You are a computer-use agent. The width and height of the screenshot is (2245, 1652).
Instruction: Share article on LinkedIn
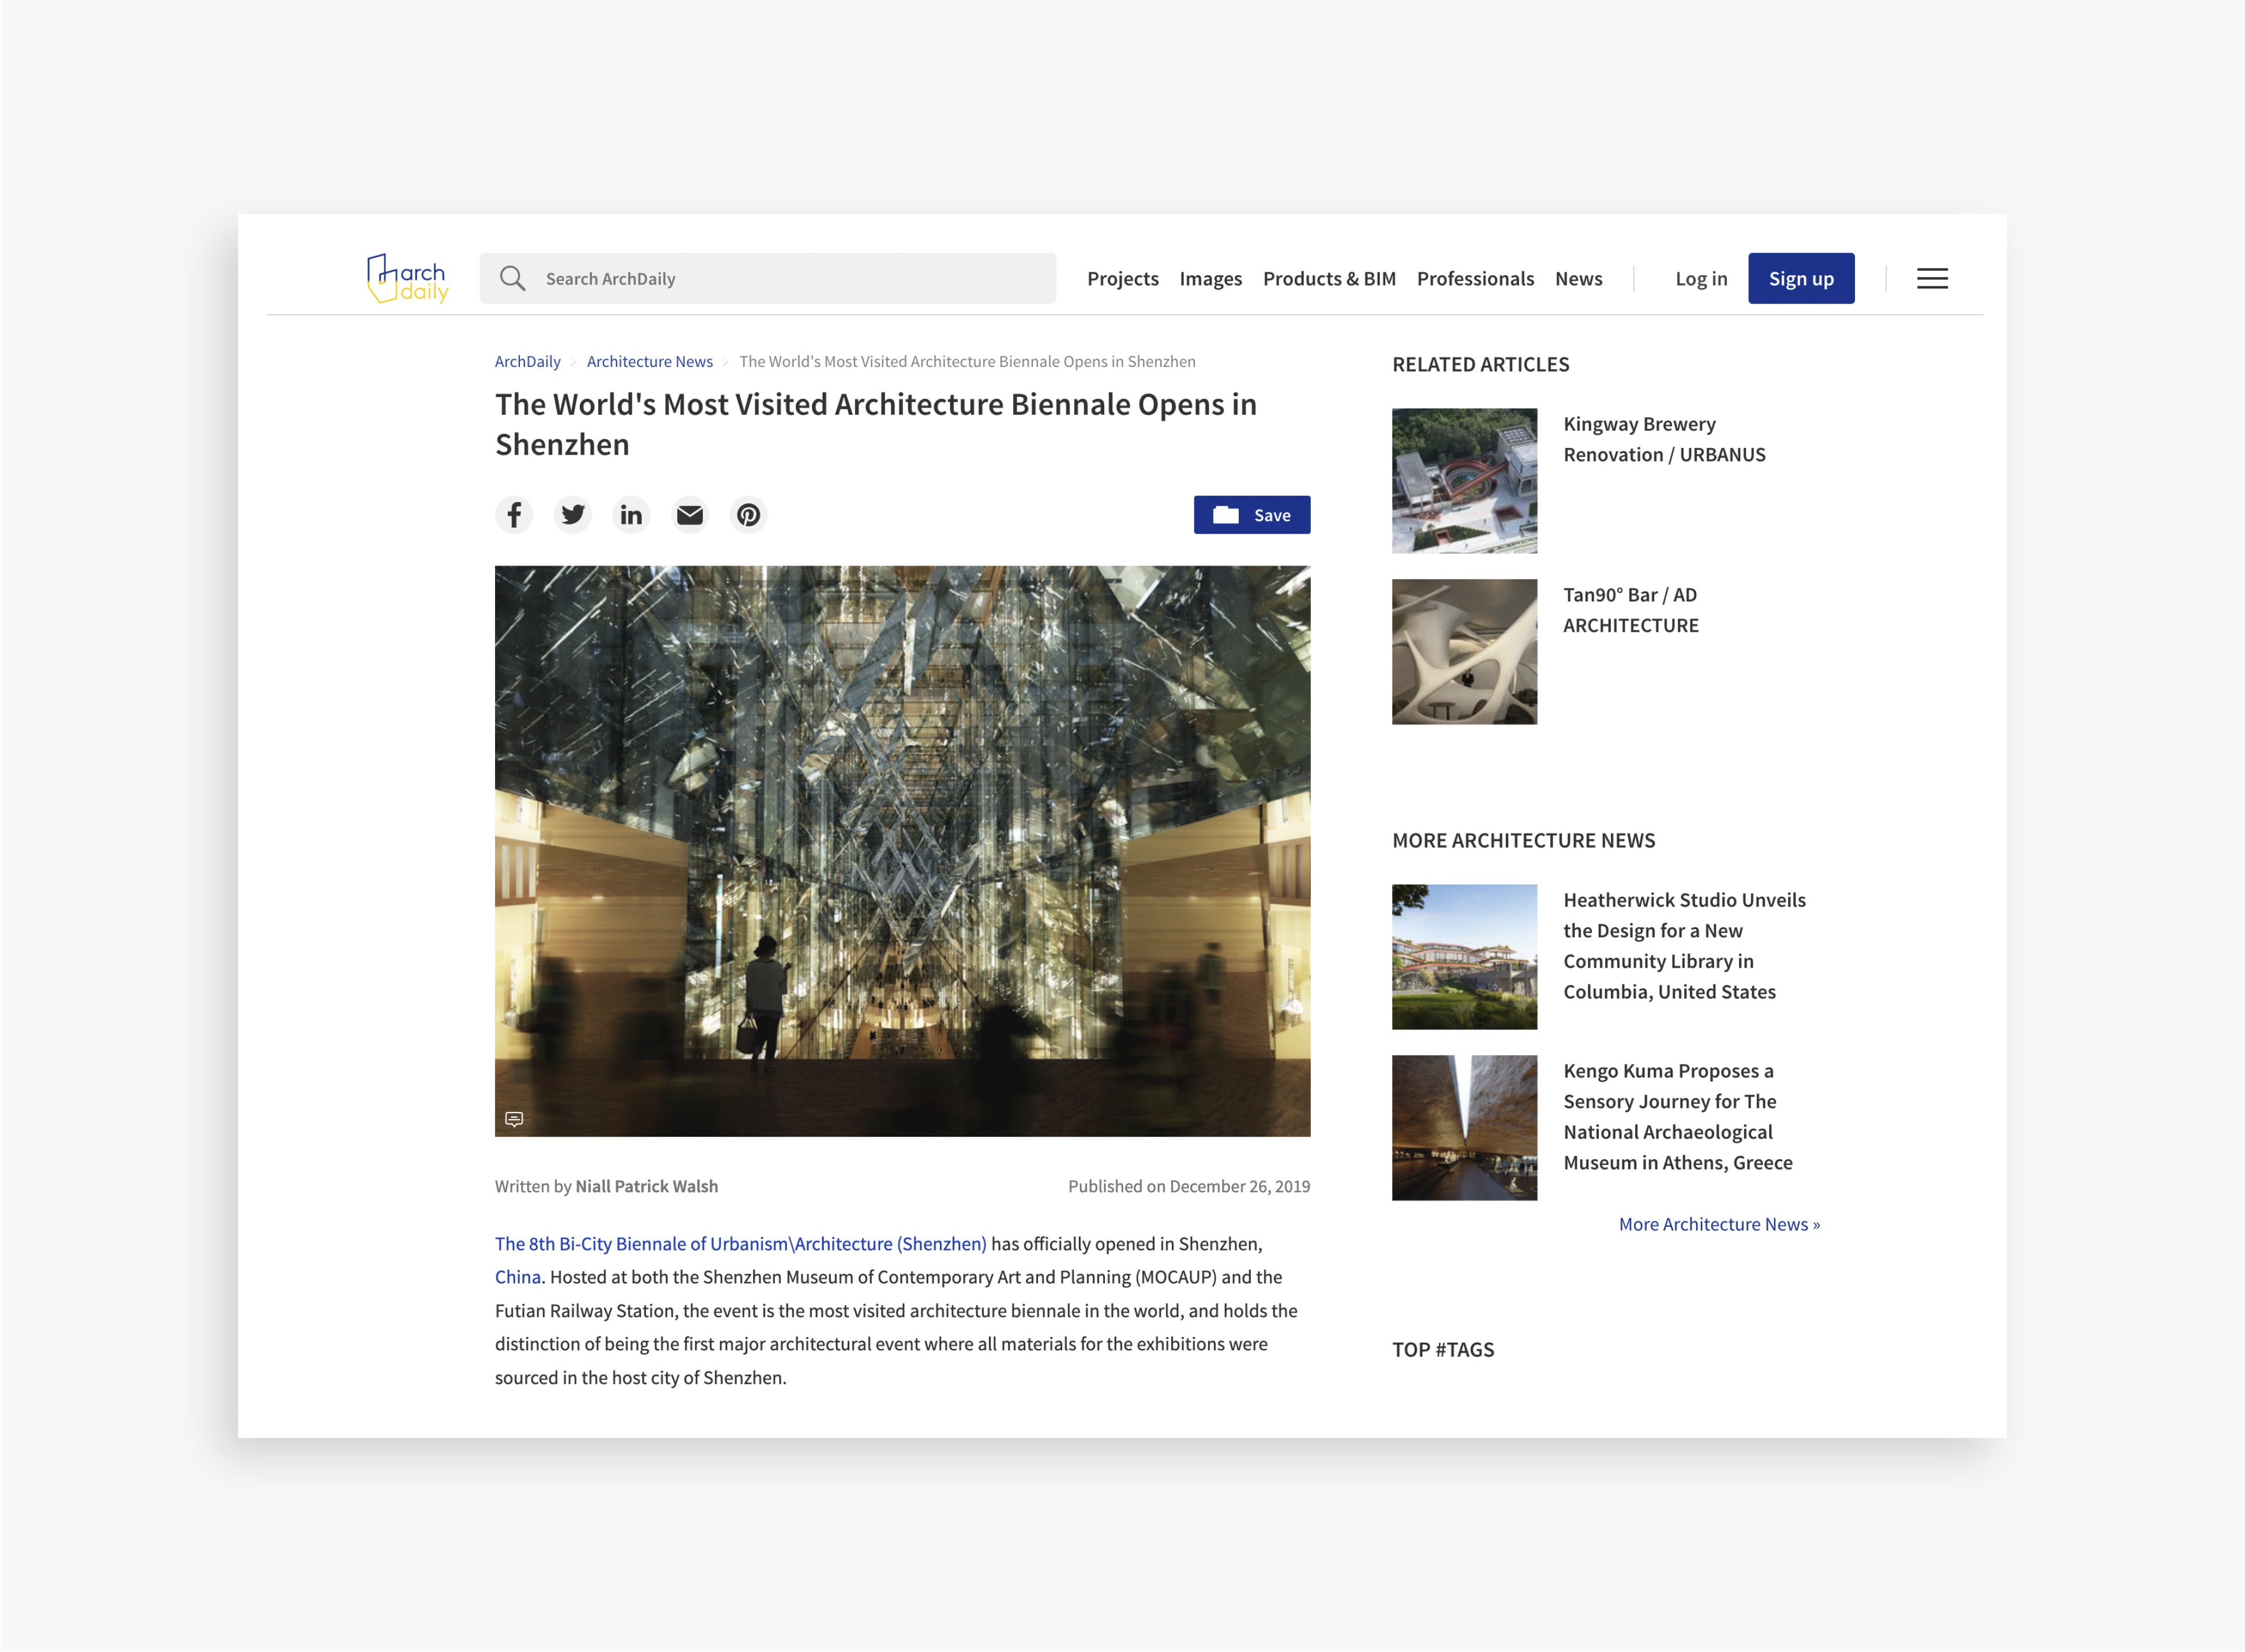coord(631,515)
